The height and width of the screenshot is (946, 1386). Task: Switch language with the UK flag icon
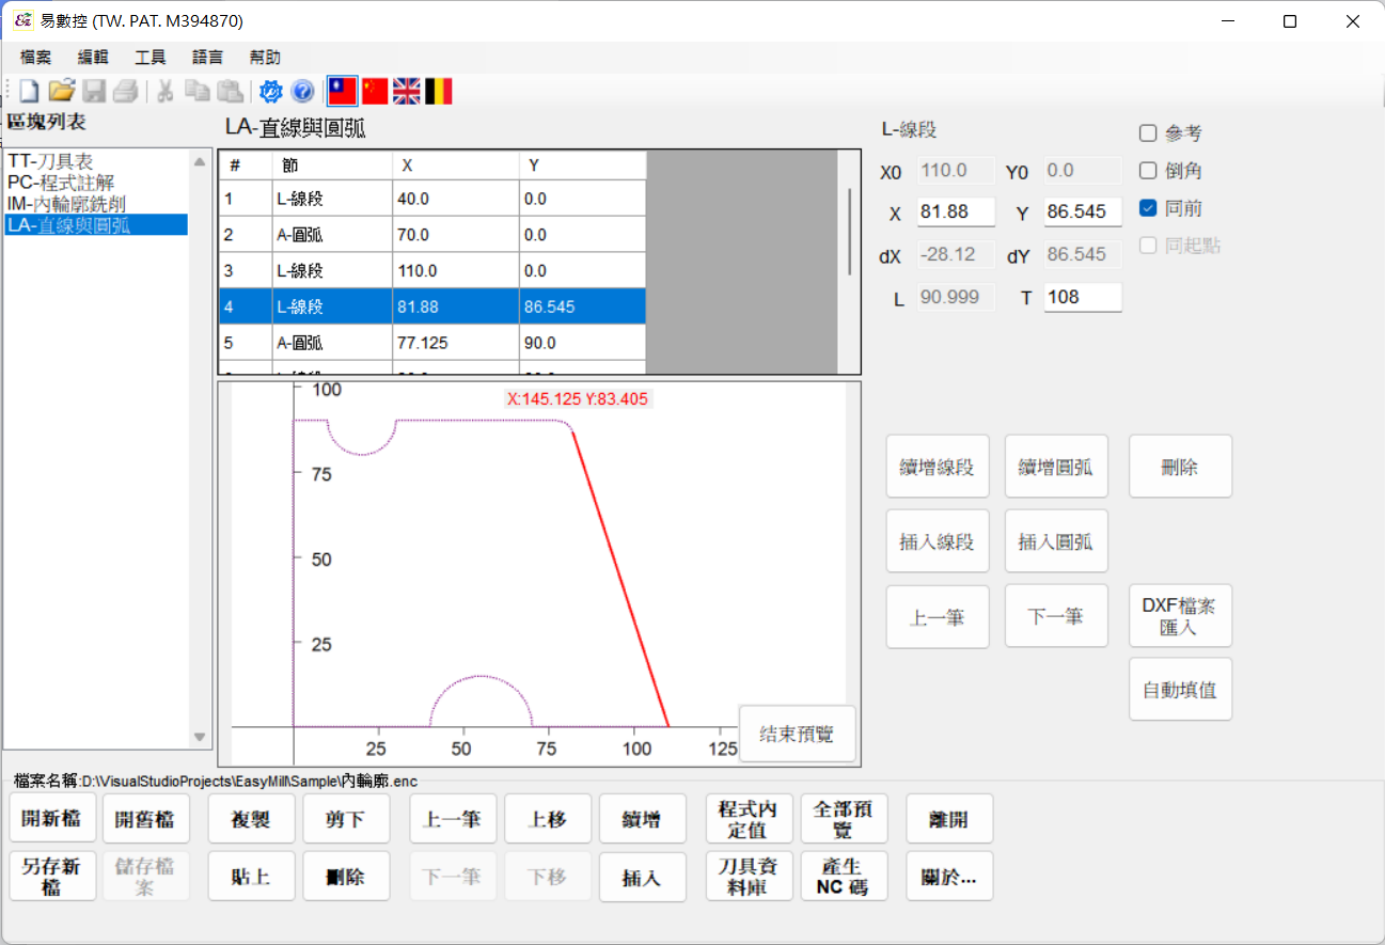(x=407, y=91)
